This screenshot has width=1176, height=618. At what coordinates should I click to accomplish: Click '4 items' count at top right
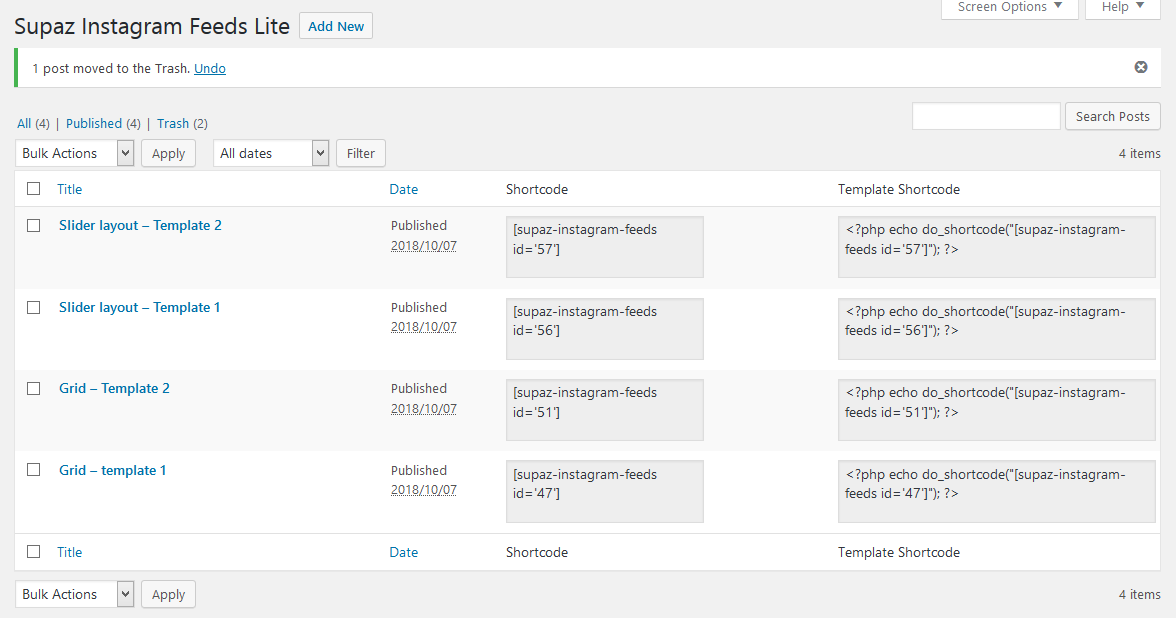tap(1139, 153)
